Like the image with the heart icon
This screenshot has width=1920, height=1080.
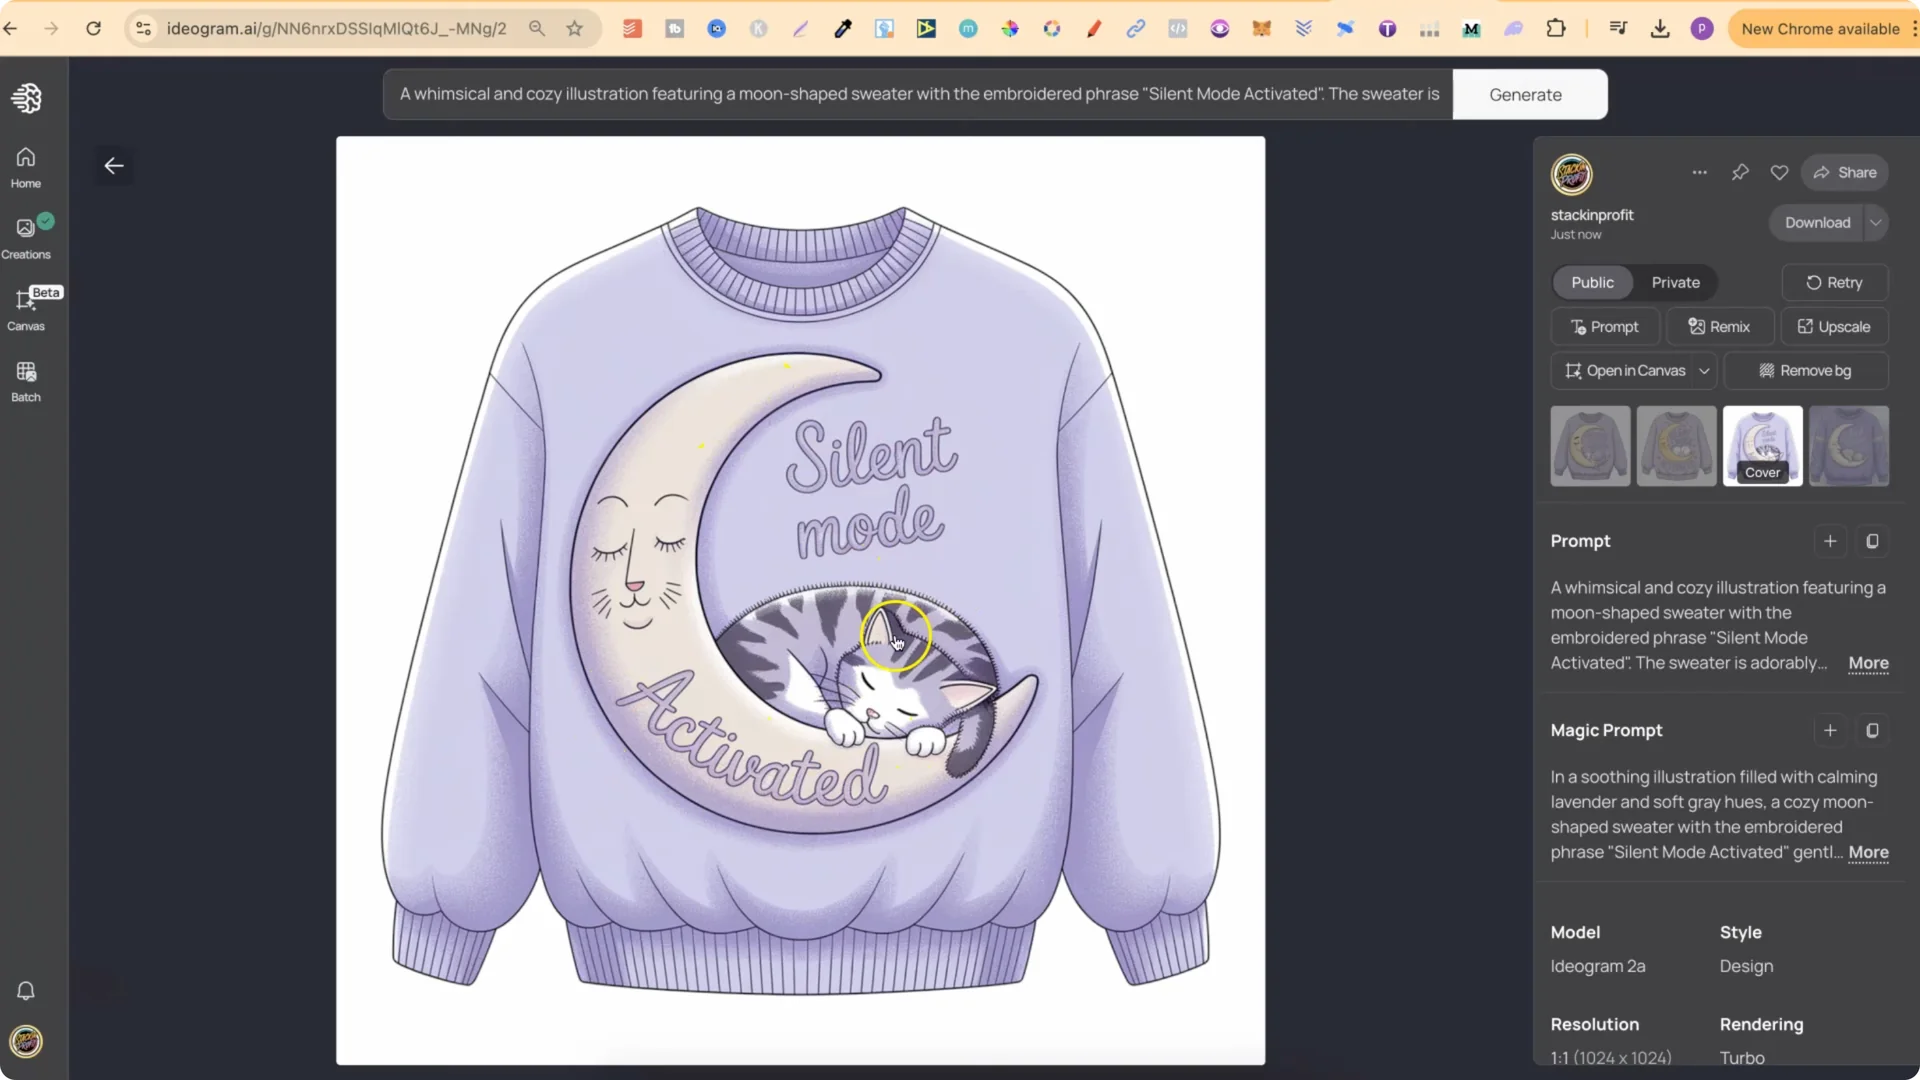[1779, 172]
